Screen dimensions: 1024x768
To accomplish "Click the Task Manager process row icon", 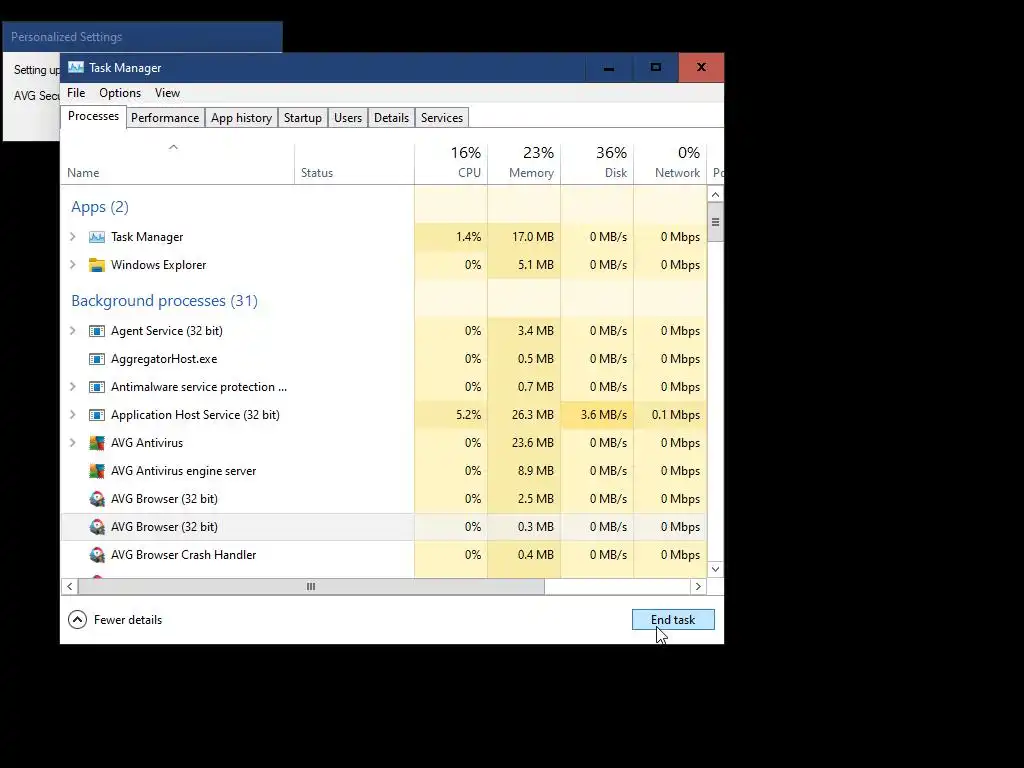I will (97, 237).
